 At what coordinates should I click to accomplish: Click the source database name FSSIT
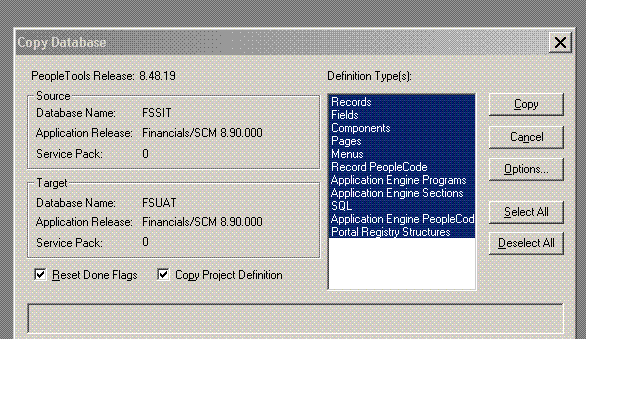(x=157, y=113)
